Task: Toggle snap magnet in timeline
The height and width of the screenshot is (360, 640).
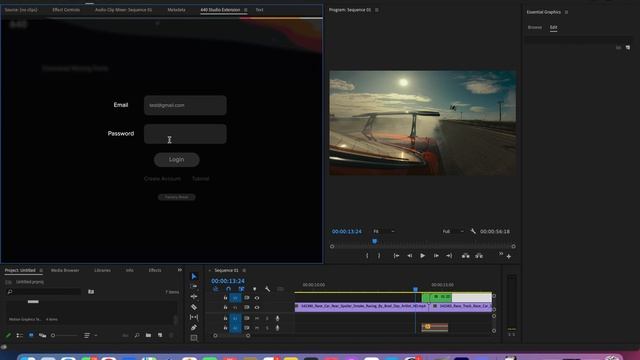Action: coord(229,289)
